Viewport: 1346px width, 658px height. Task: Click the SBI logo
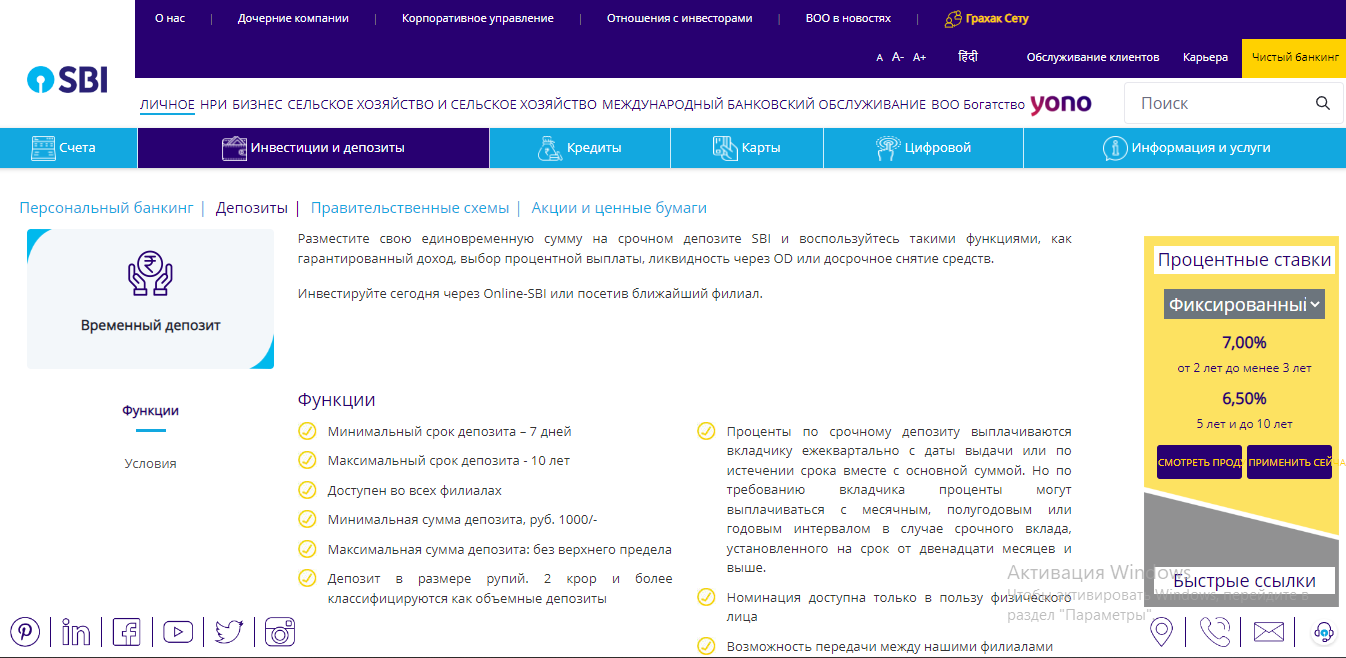click(x=68, y=80)
